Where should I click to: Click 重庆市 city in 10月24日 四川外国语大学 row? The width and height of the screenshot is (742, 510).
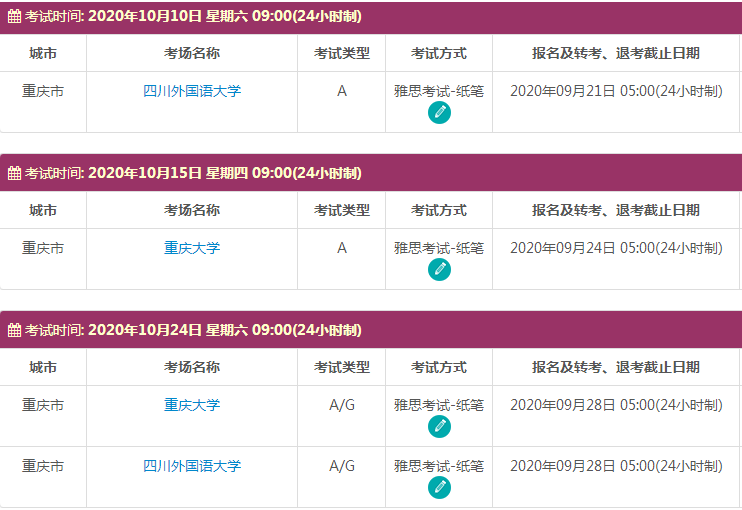click(x=43, y=466)
